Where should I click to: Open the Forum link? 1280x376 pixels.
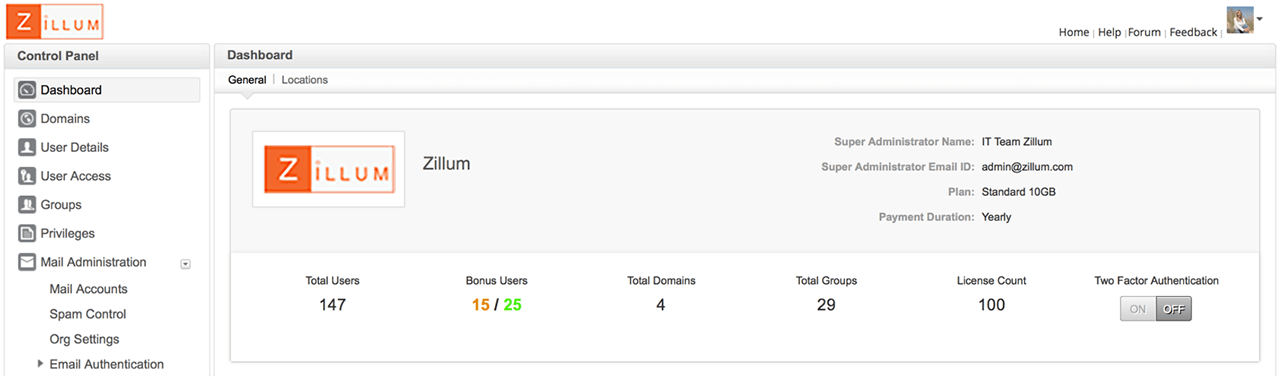pyautogui.click(x=1144, y=32)
